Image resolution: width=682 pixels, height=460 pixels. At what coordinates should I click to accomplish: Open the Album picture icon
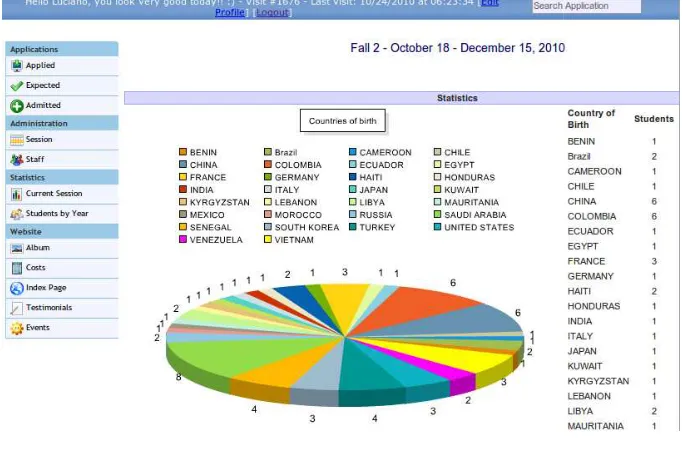pos(17,248)
